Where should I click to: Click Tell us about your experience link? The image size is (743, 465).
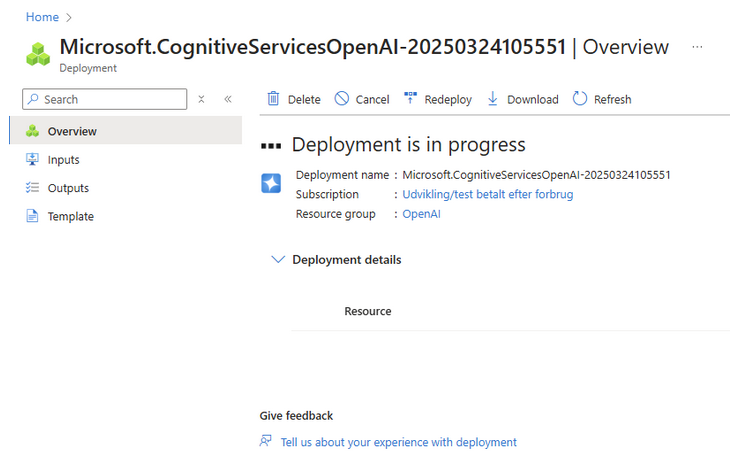pyautogui.click(x=398, y=442)
